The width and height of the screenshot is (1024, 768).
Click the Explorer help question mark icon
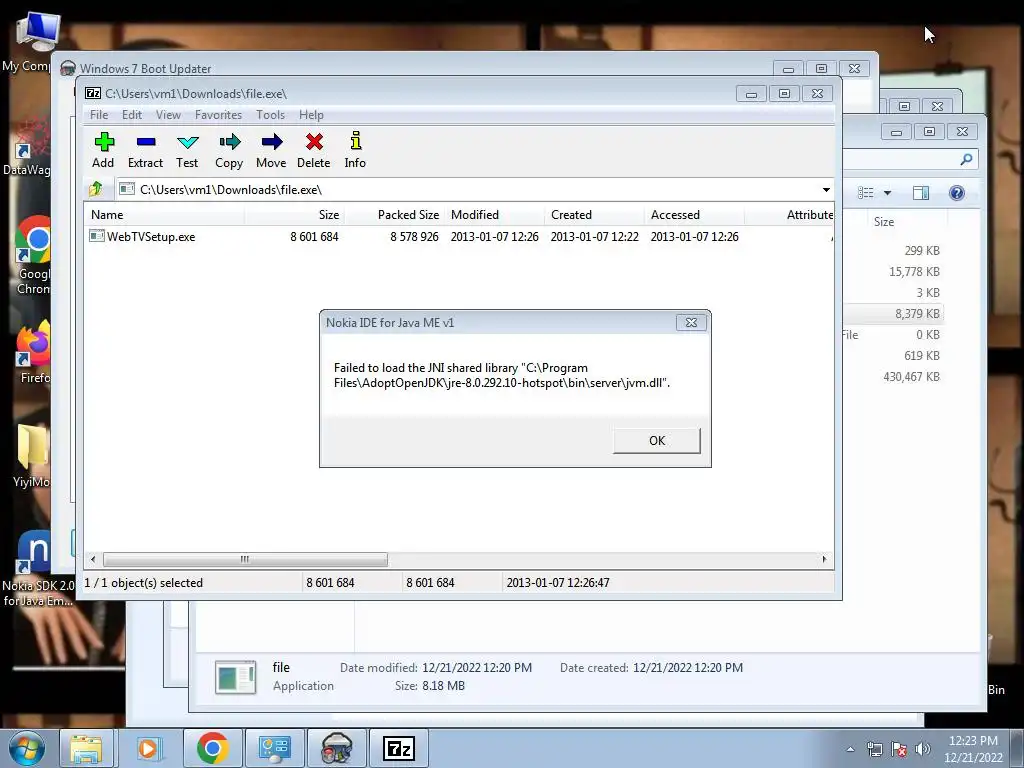click(957, 193)
